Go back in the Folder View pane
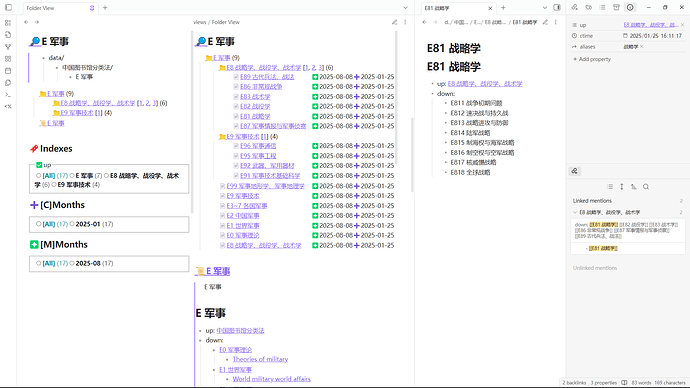 click(x=26, y=22)
